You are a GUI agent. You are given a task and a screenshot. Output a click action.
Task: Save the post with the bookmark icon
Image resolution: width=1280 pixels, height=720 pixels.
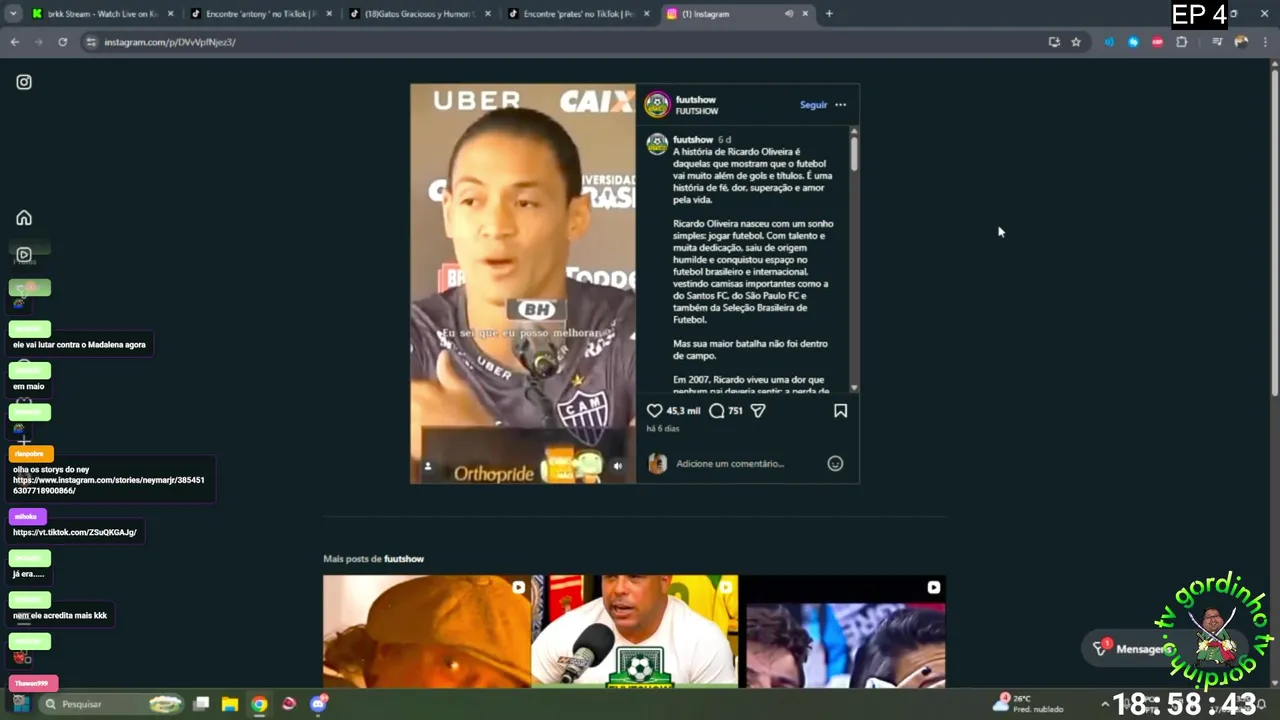(x=841, y=411)
